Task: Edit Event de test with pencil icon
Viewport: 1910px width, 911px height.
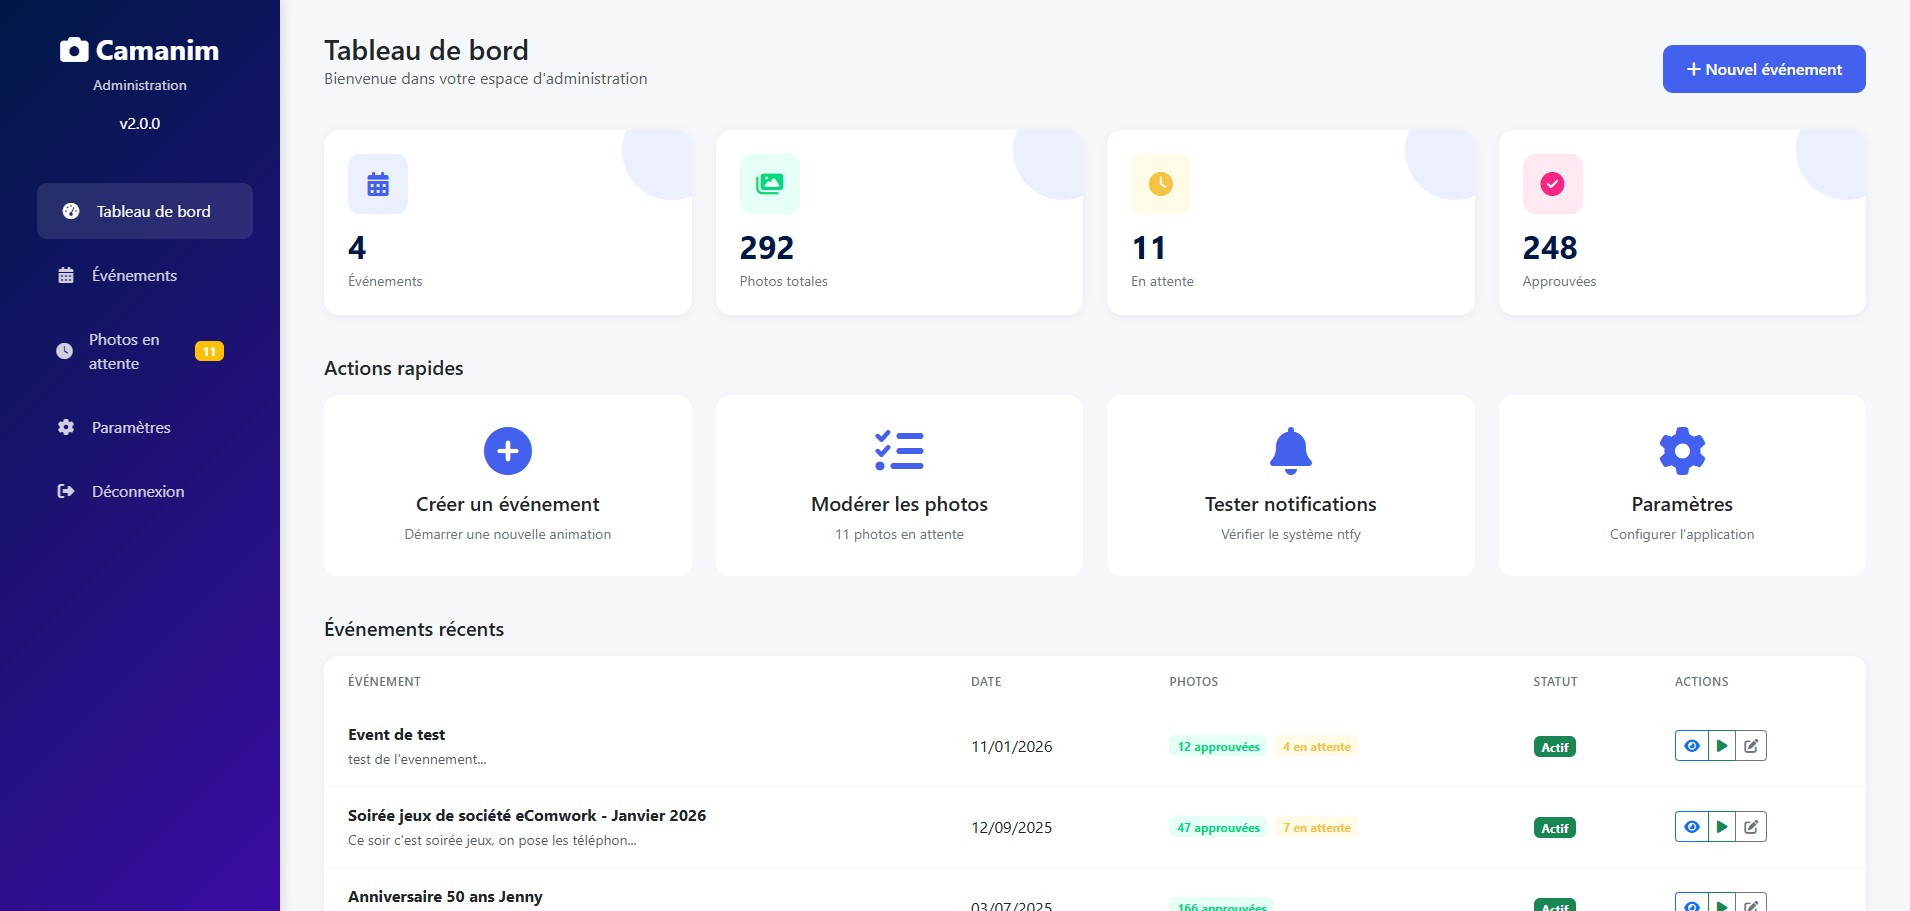Action: (1751, 746)
